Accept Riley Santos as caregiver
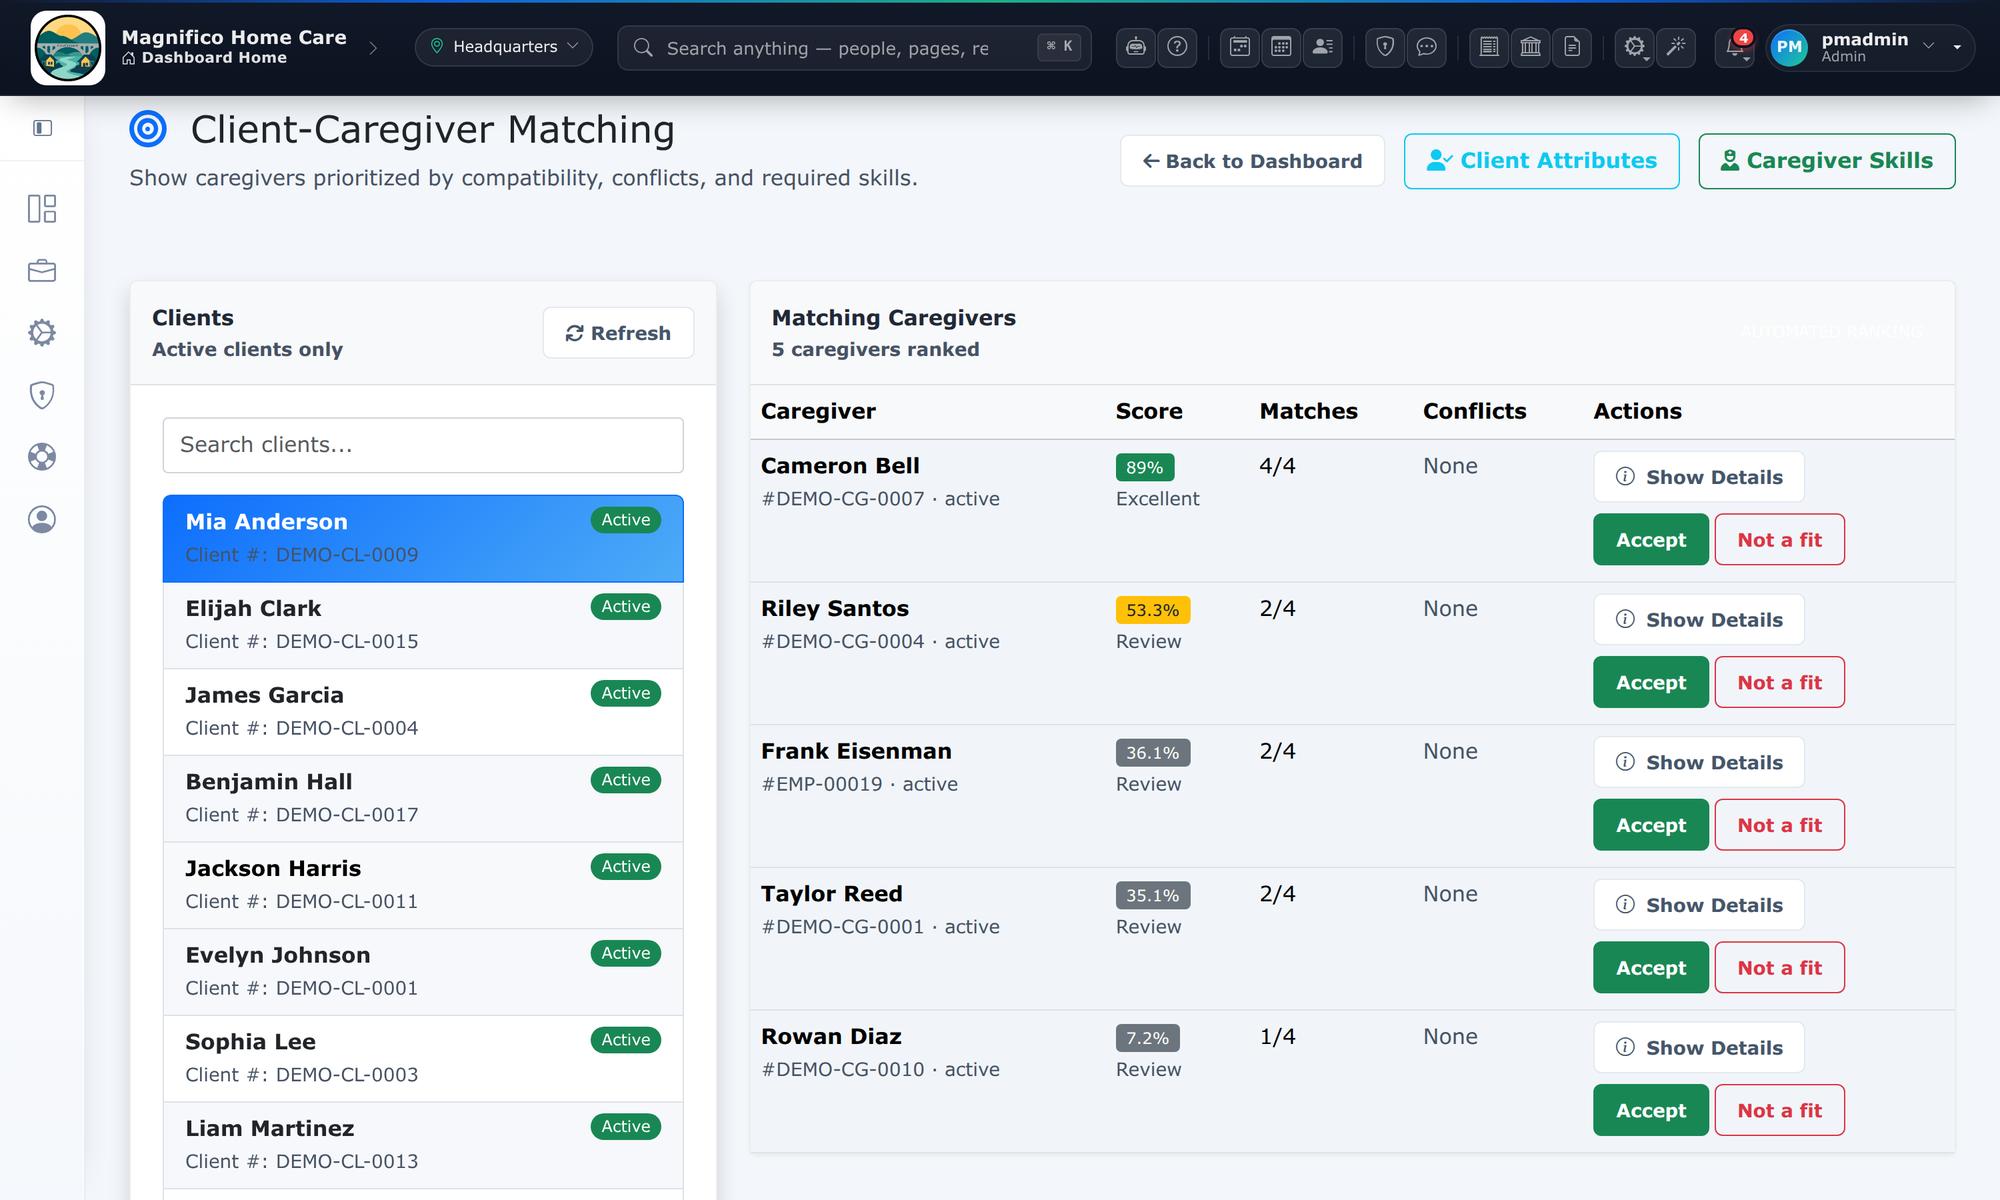The width and height of the screenshot is (2000, 1200). click(x=1650, y=683)
